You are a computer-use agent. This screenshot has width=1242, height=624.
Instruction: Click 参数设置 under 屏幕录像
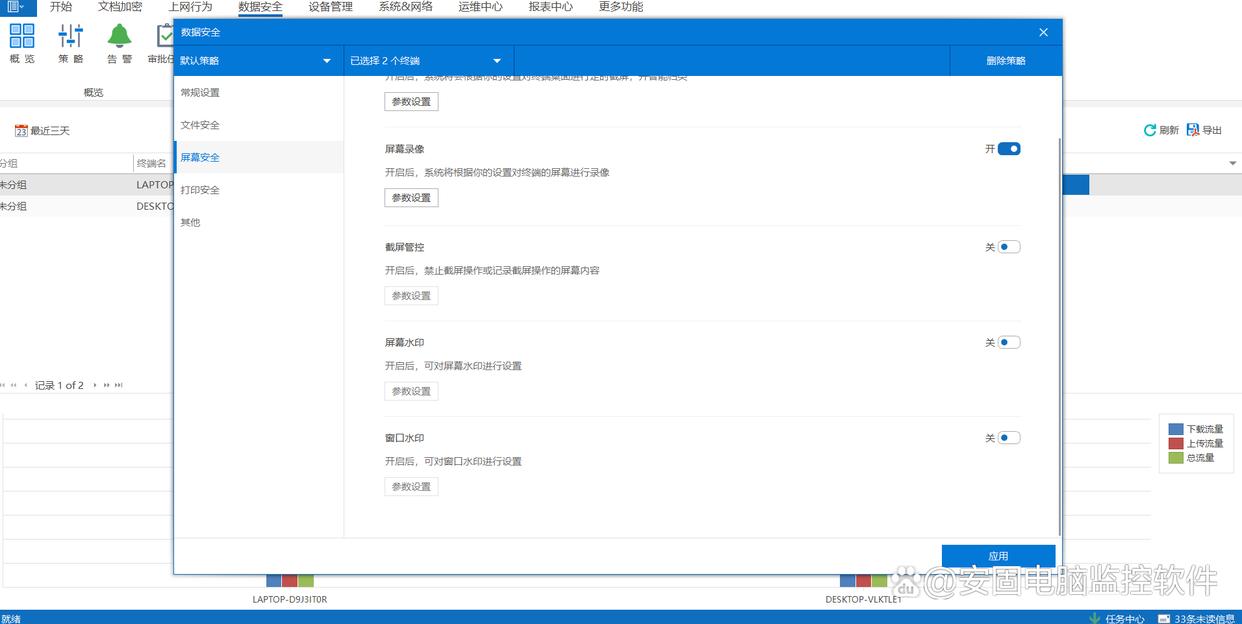411,198
